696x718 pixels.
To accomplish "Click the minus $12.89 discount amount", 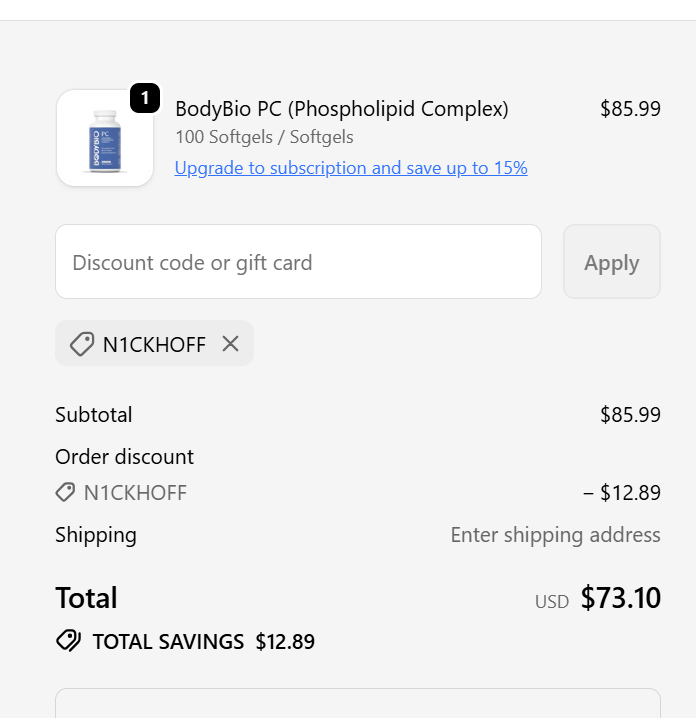I will [x=621, y=492].
